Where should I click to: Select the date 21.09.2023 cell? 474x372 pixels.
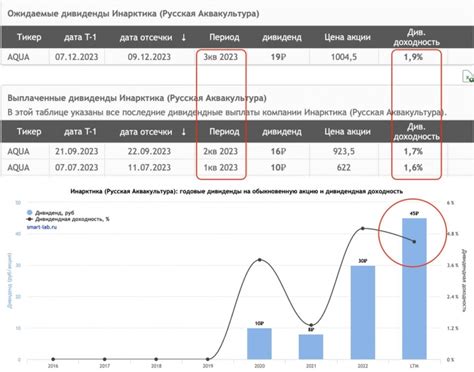click(x=77, y=151)
